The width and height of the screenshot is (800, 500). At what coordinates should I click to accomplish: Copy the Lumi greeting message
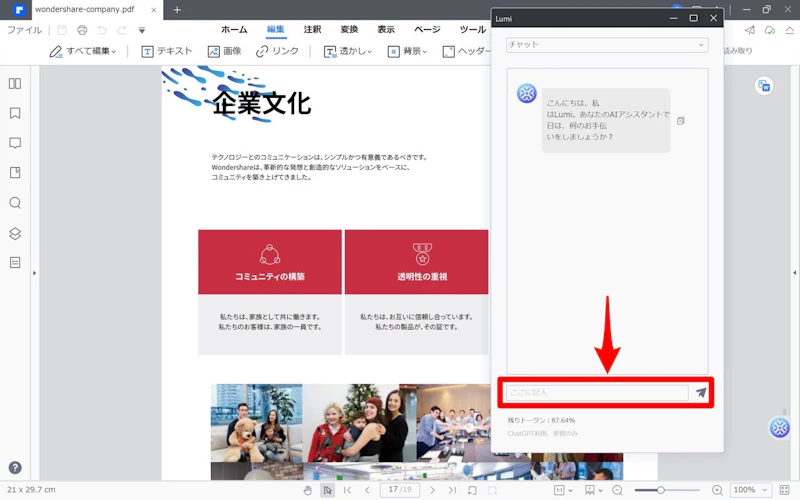click(681, 121)
